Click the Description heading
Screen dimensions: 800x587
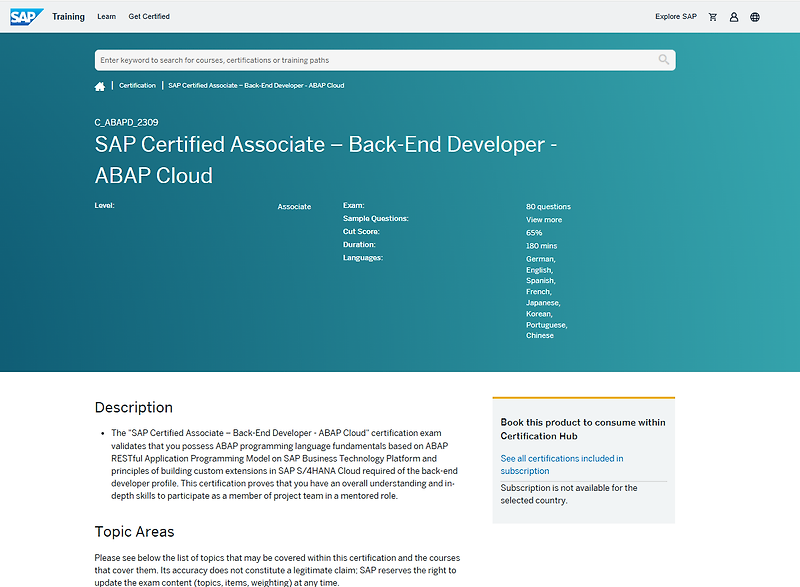click(x=134, y=407)
